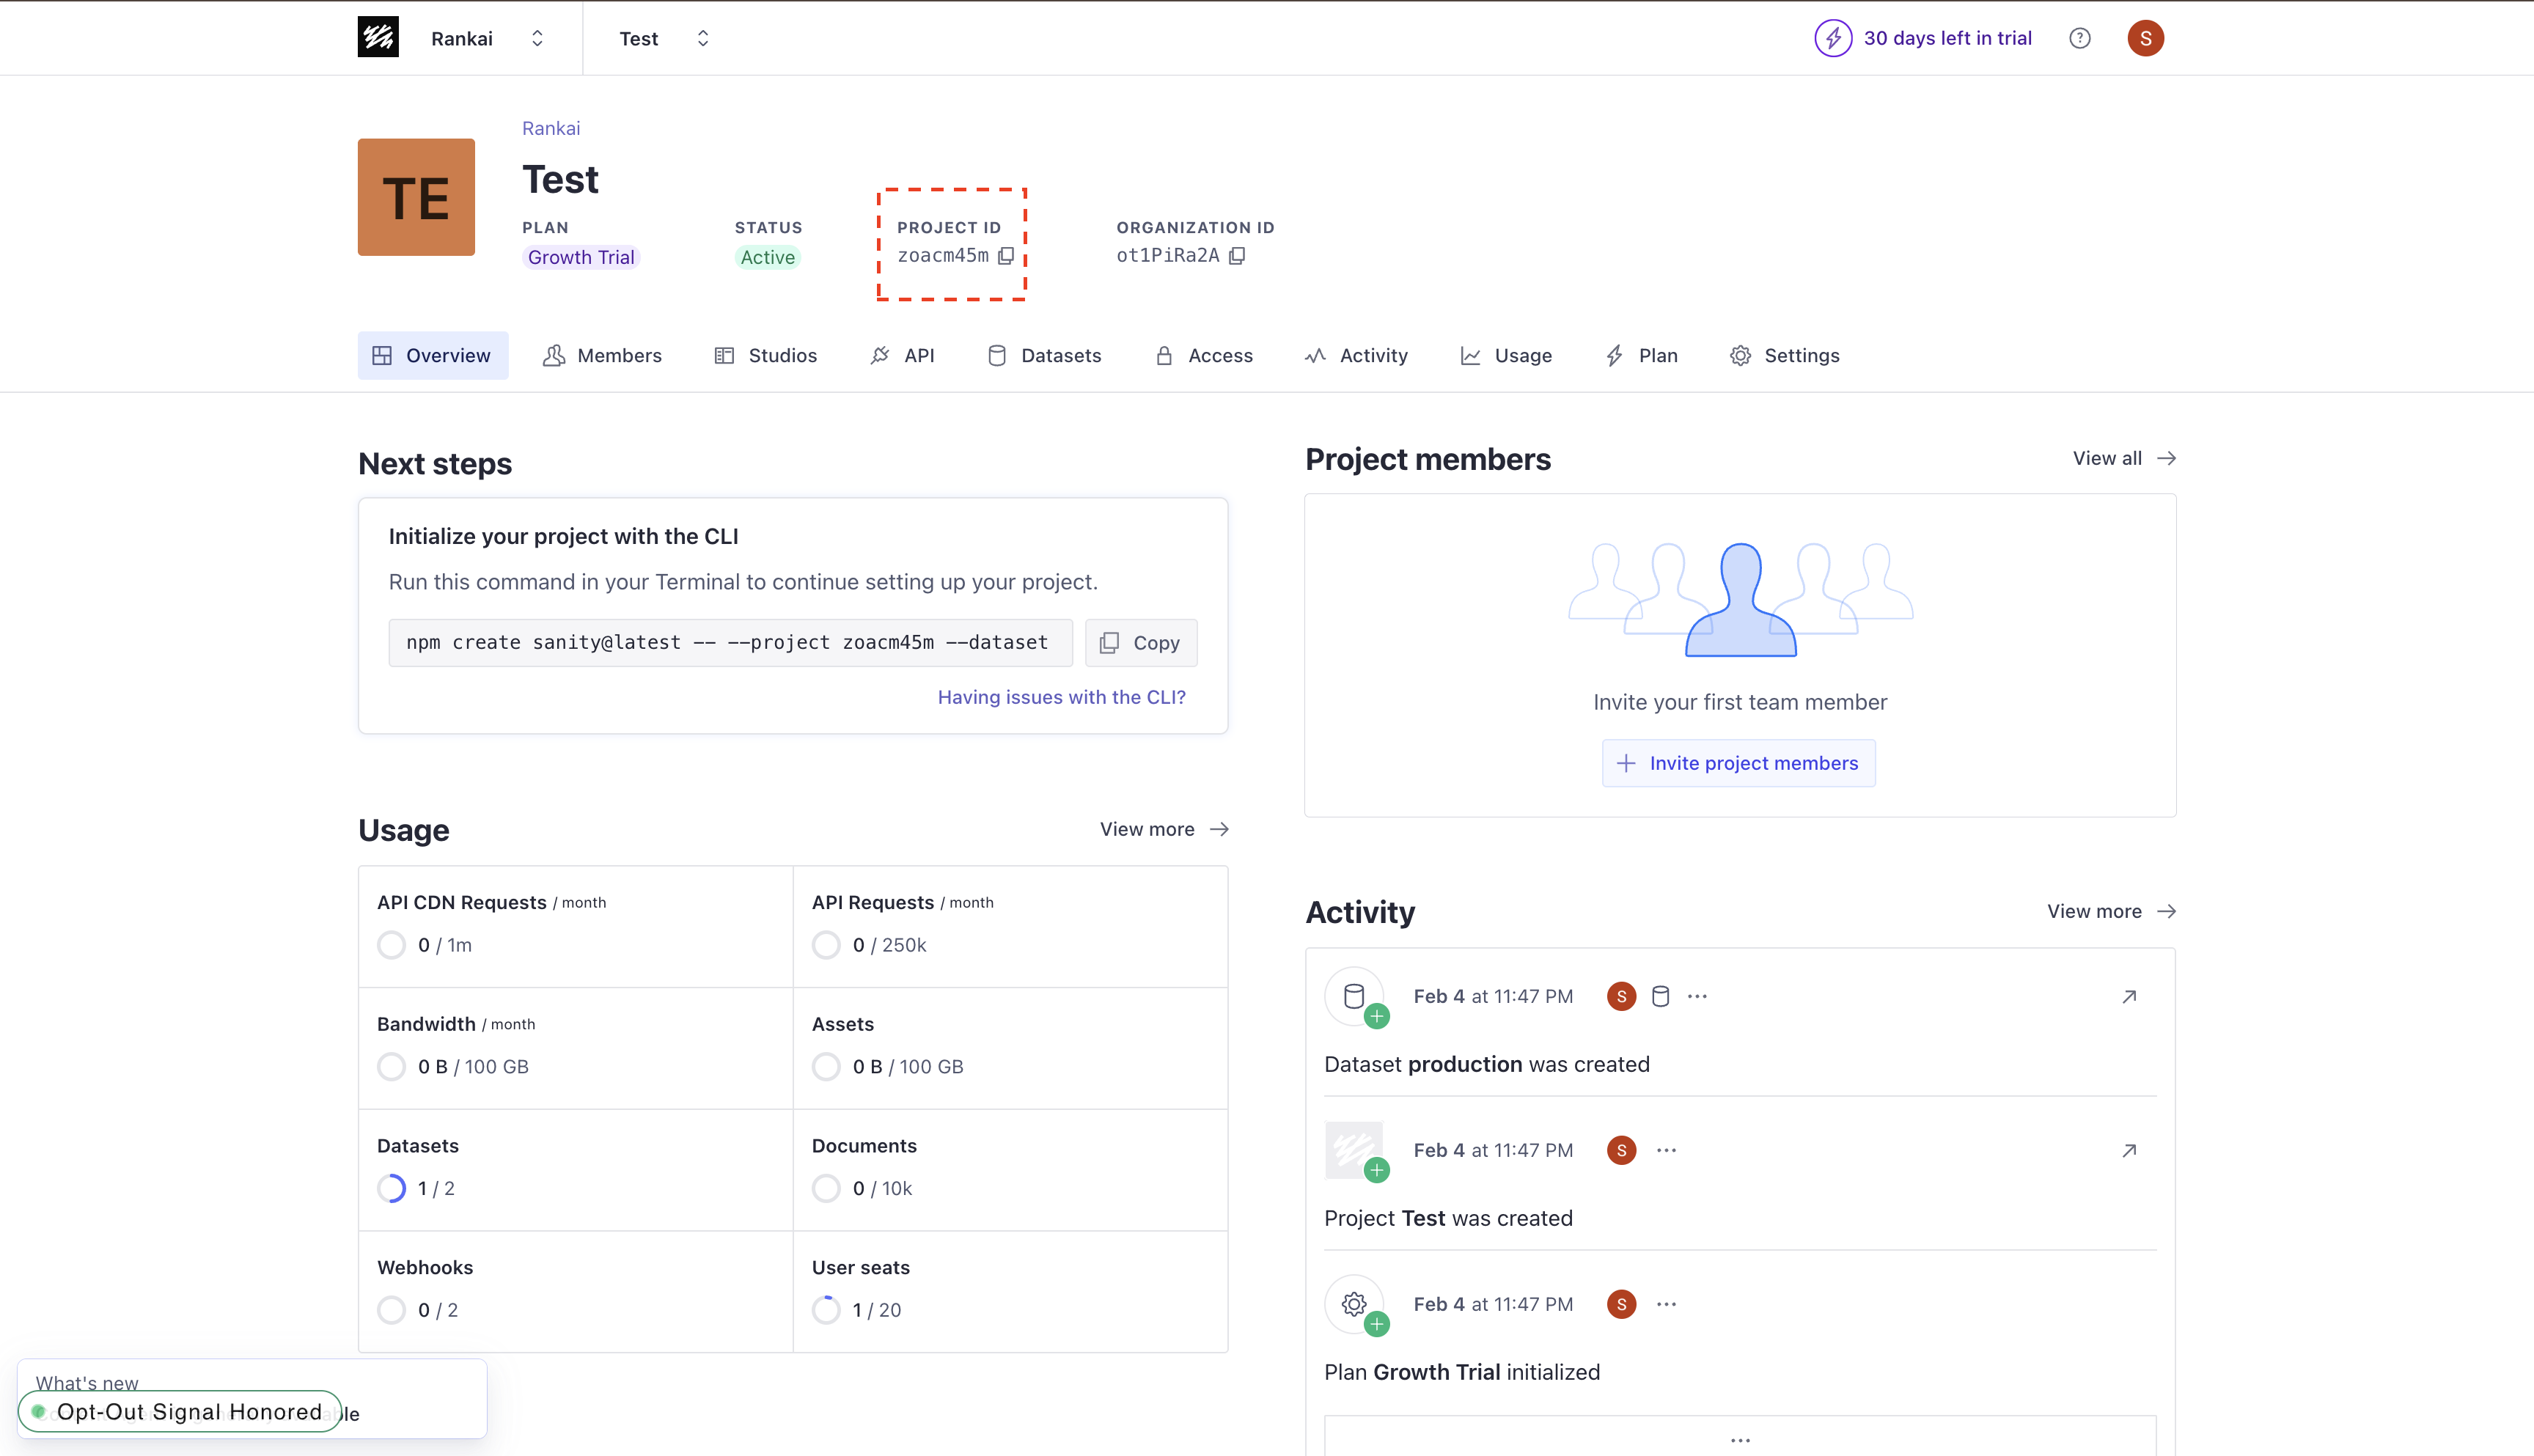Switch to the Datasets tab
Image resolution: width=2534 pixels, height=1456 pixels.
pyautogui.click(x=1044, y=355)
